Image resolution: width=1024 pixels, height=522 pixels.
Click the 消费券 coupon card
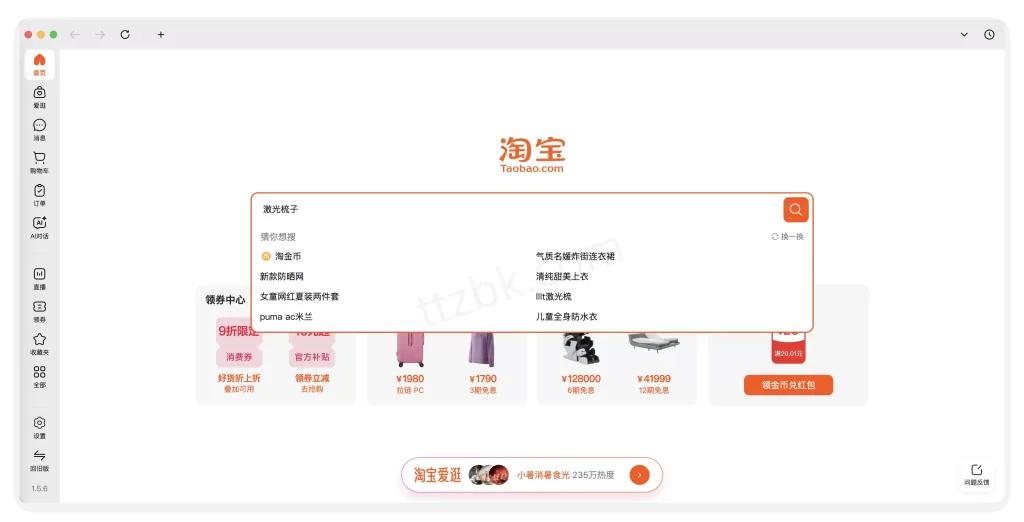point(239,344)
